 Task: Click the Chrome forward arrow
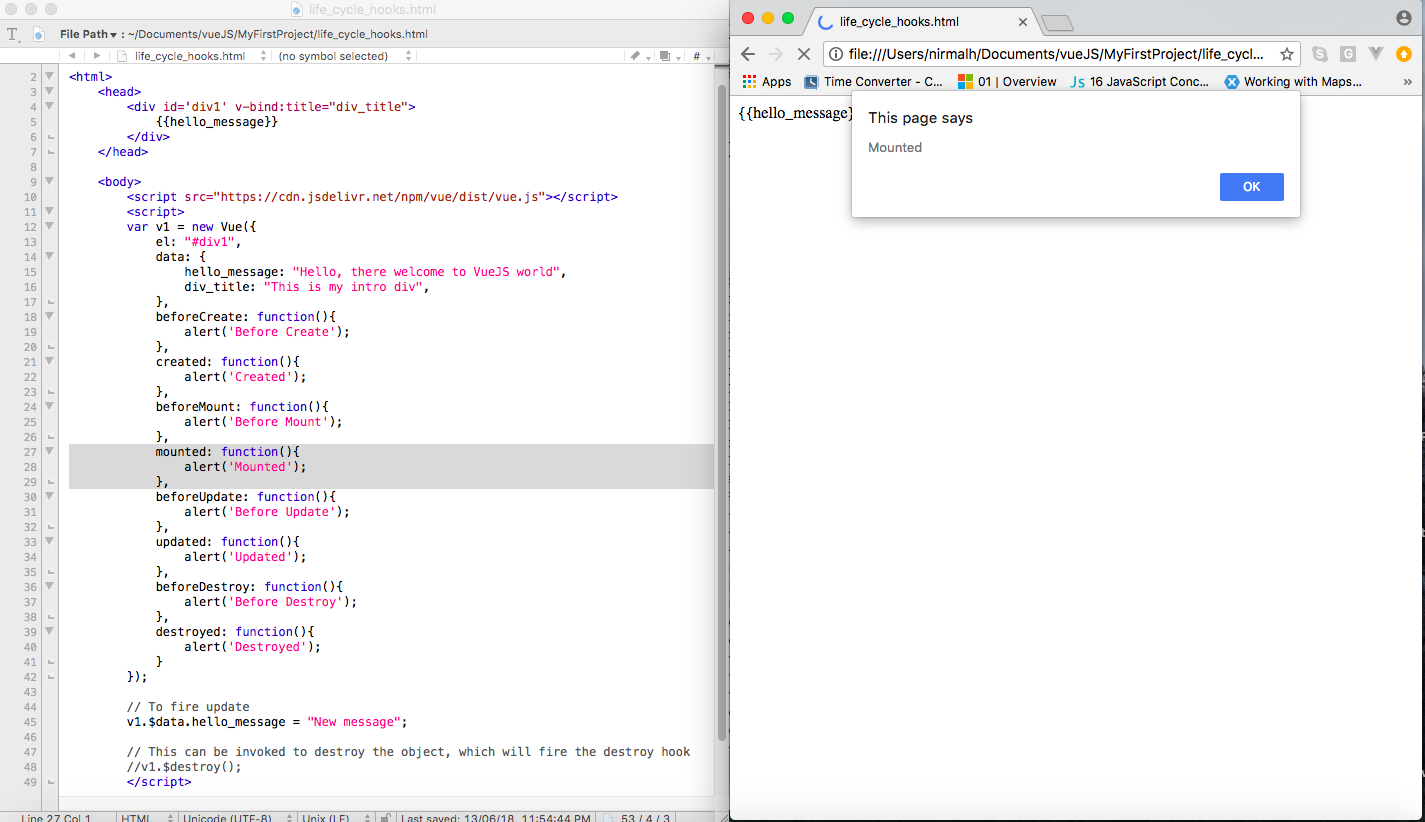[x=775, y=54]
